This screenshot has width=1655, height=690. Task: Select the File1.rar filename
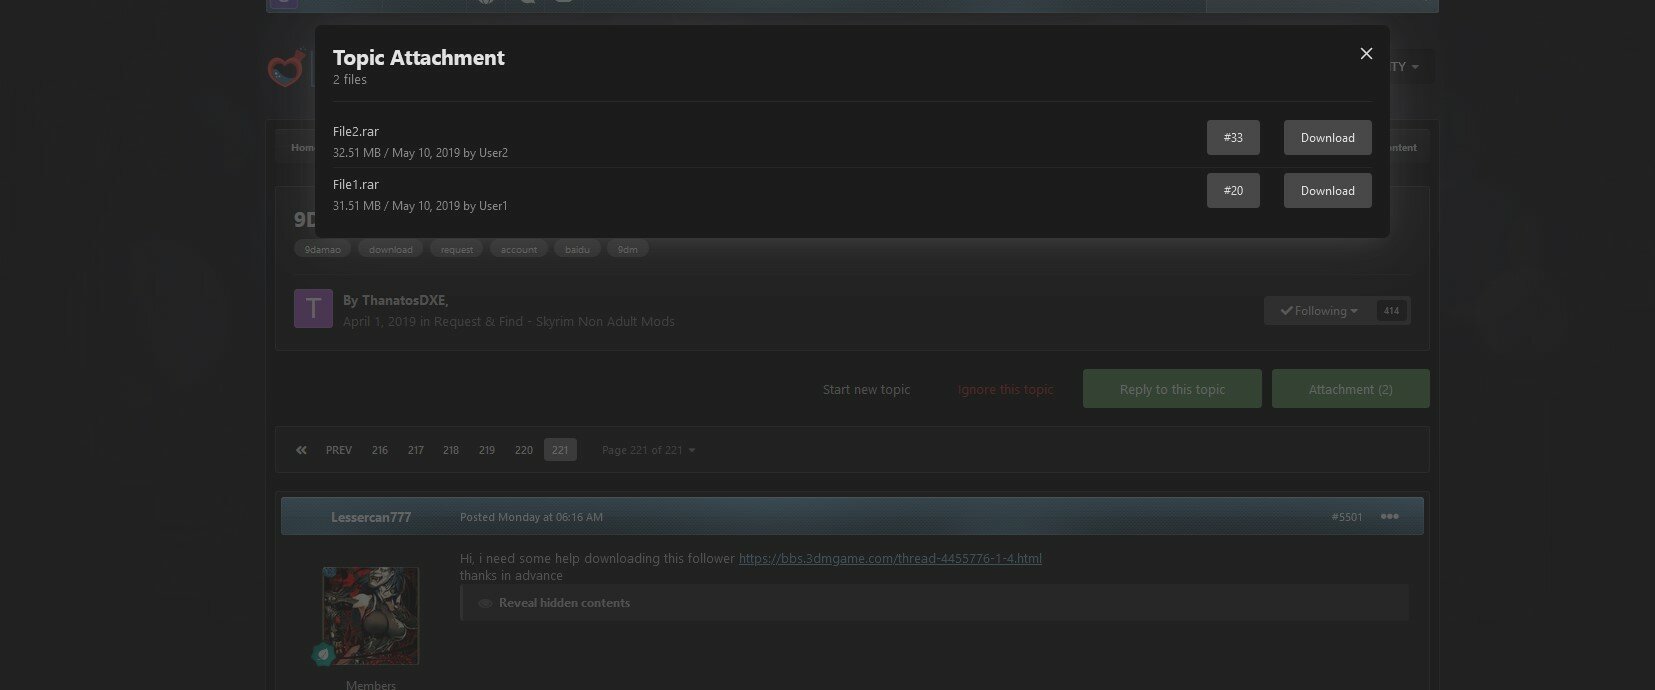[356, 185]
